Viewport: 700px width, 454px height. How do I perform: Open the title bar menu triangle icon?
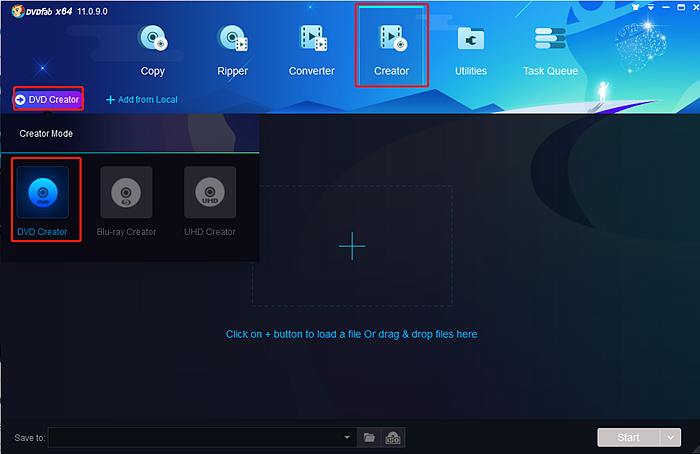[651, 7]
